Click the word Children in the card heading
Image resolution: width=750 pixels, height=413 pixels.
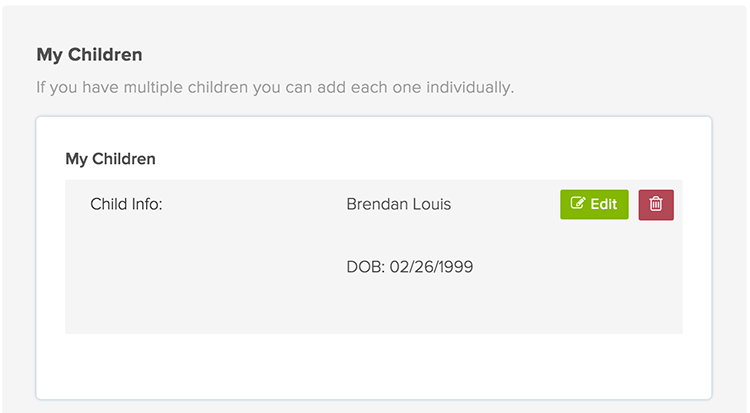[x=124, y=158]
